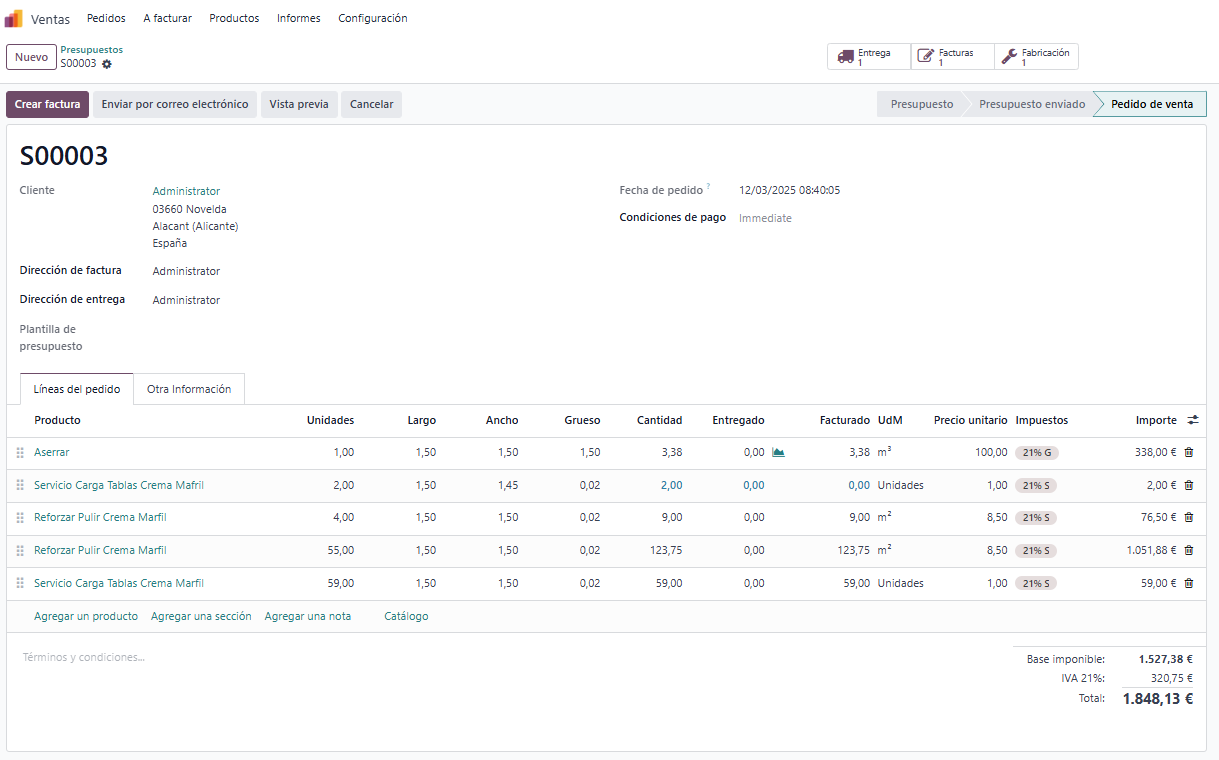Grab drag handle of Servicio Carga Tablas Crema Mafril

20,485
